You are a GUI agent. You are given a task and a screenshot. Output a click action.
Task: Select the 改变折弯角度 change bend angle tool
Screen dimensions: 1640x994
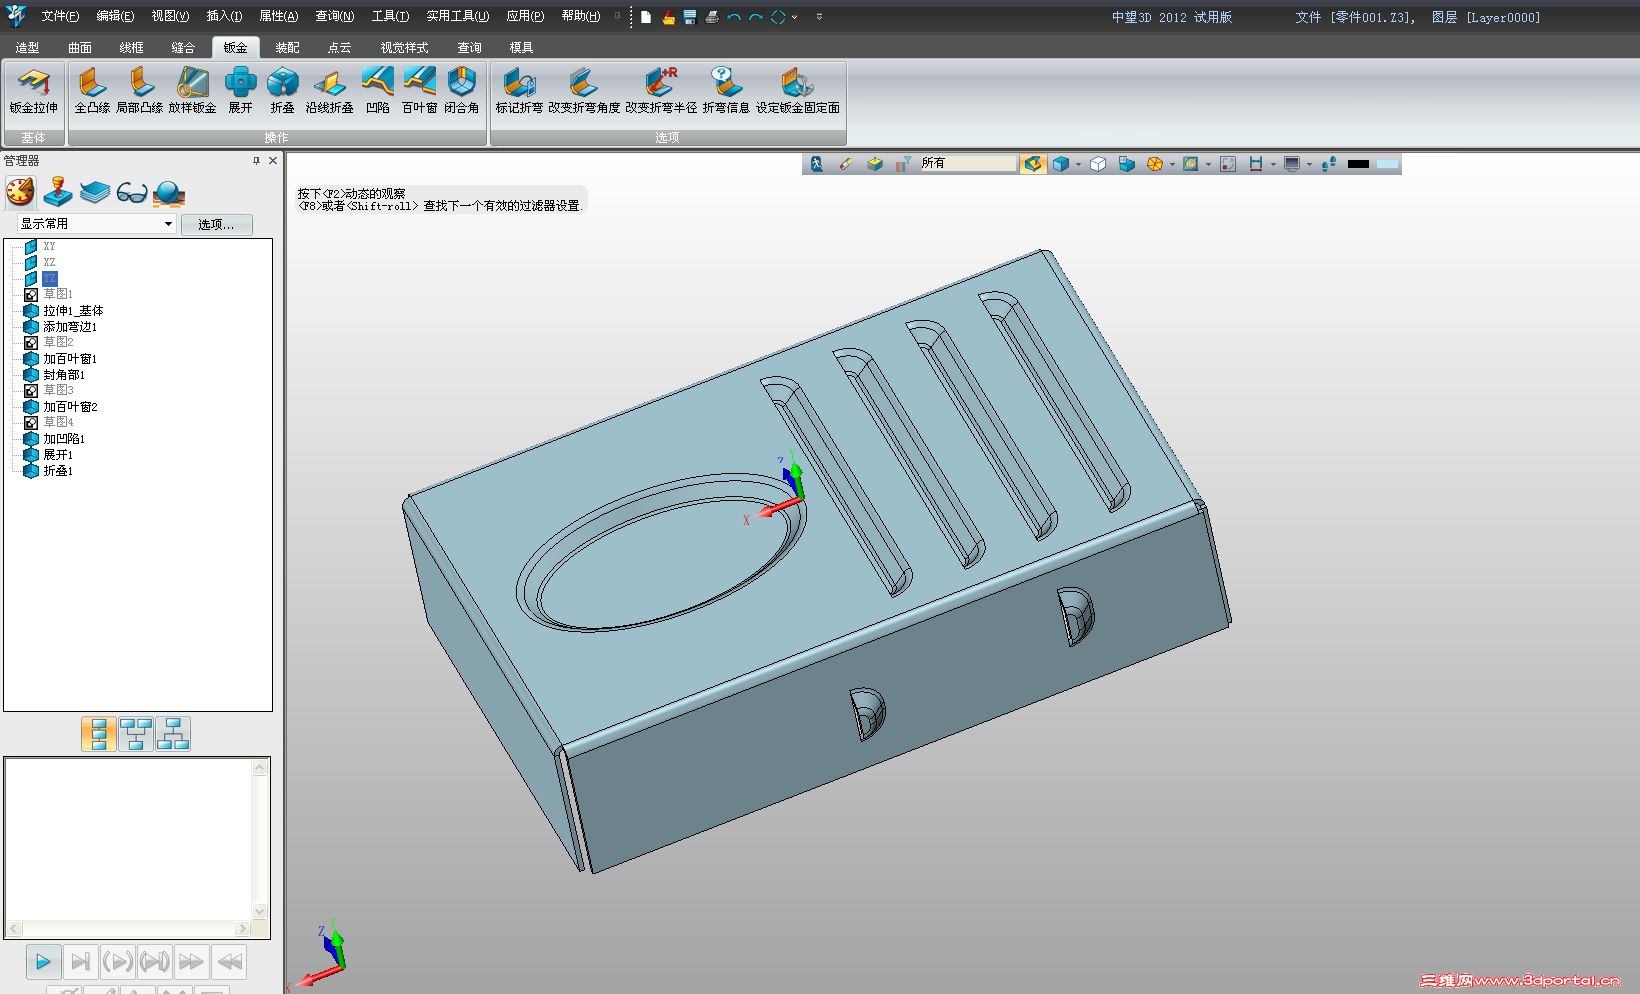click(x=584, y=92)
